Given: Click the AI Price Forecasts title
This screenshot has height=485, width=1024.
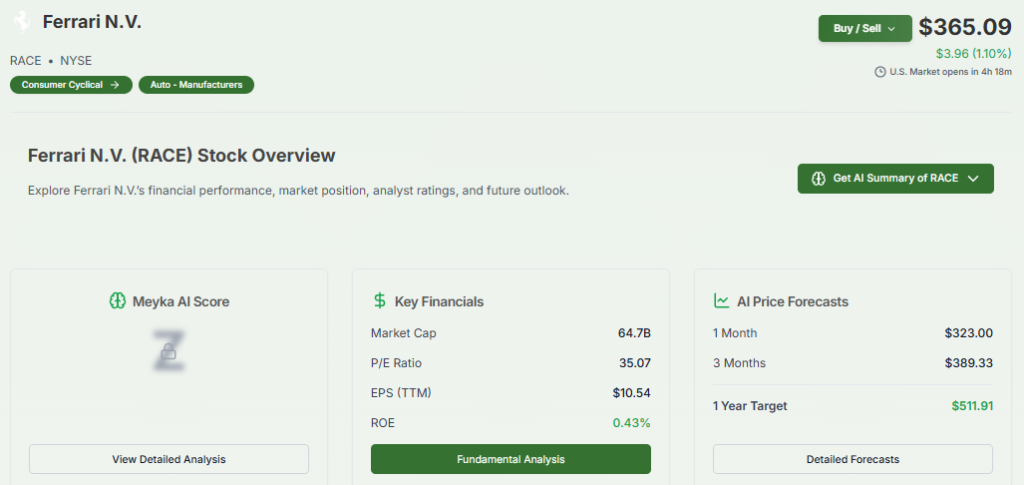Looking at the screenshot, I should pyautogui.click(x=793, y=302).
